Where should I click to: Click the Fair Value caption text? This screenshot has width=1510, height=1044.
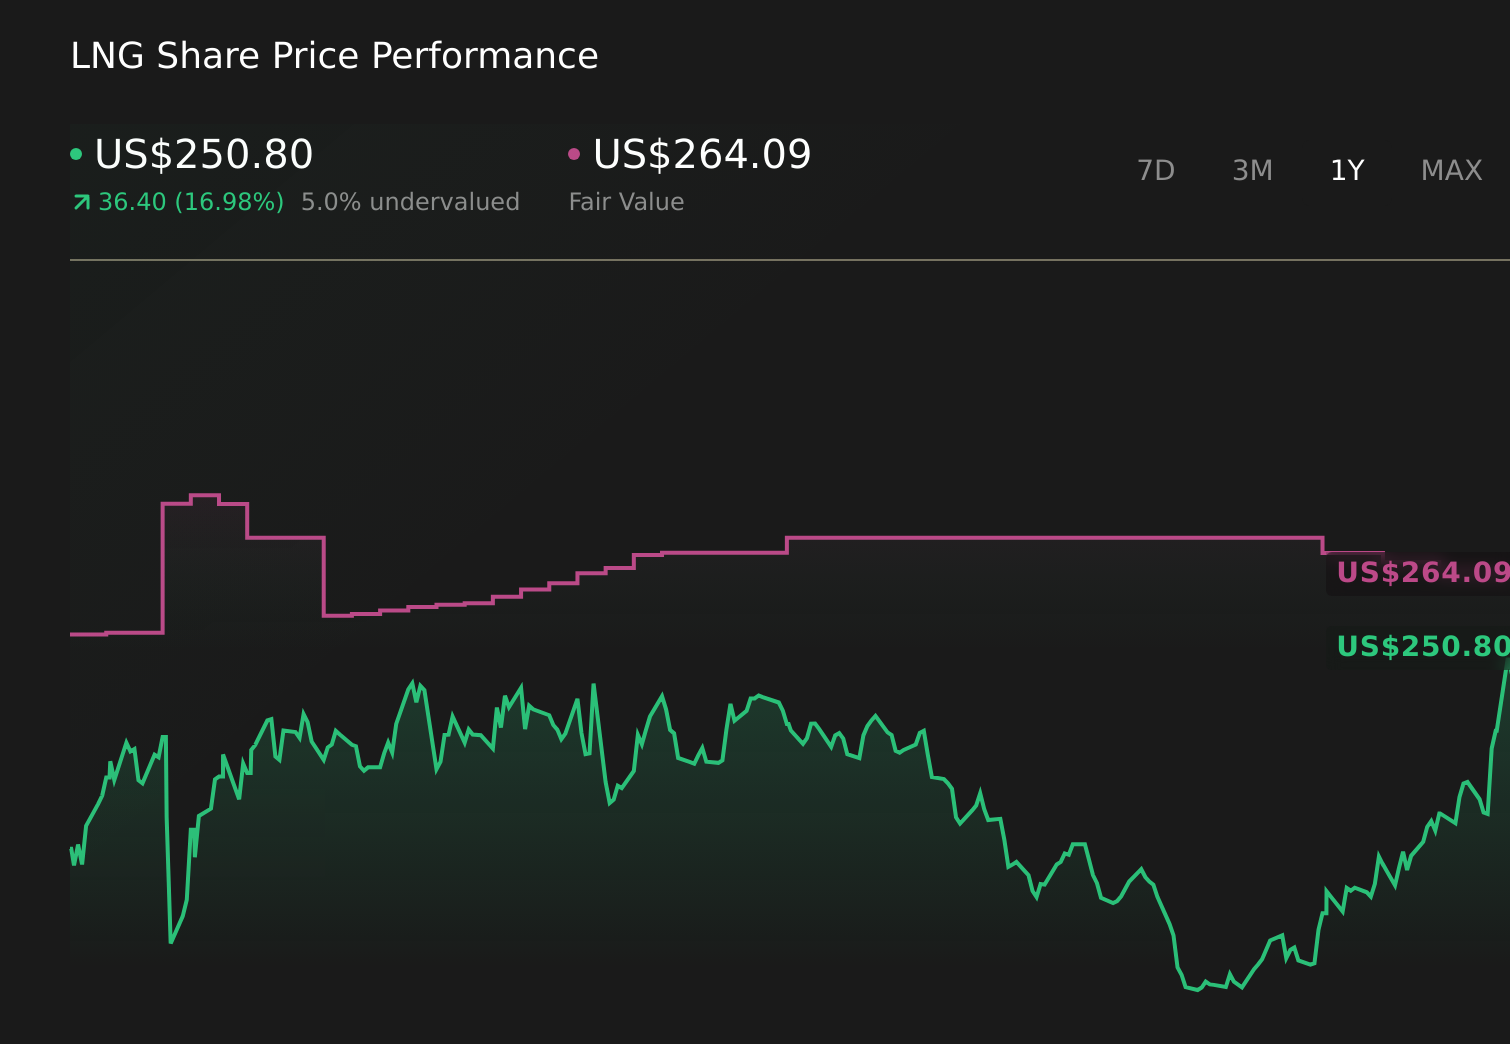[x=626, y=201]
